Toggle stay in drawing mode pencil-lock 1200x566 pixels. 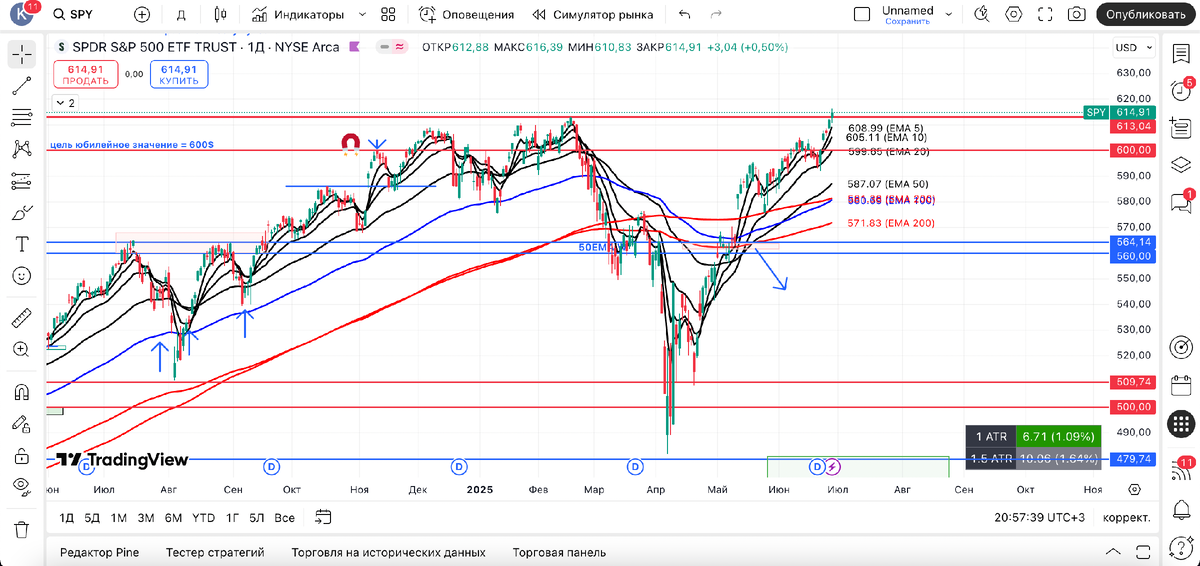coord(21,423)
